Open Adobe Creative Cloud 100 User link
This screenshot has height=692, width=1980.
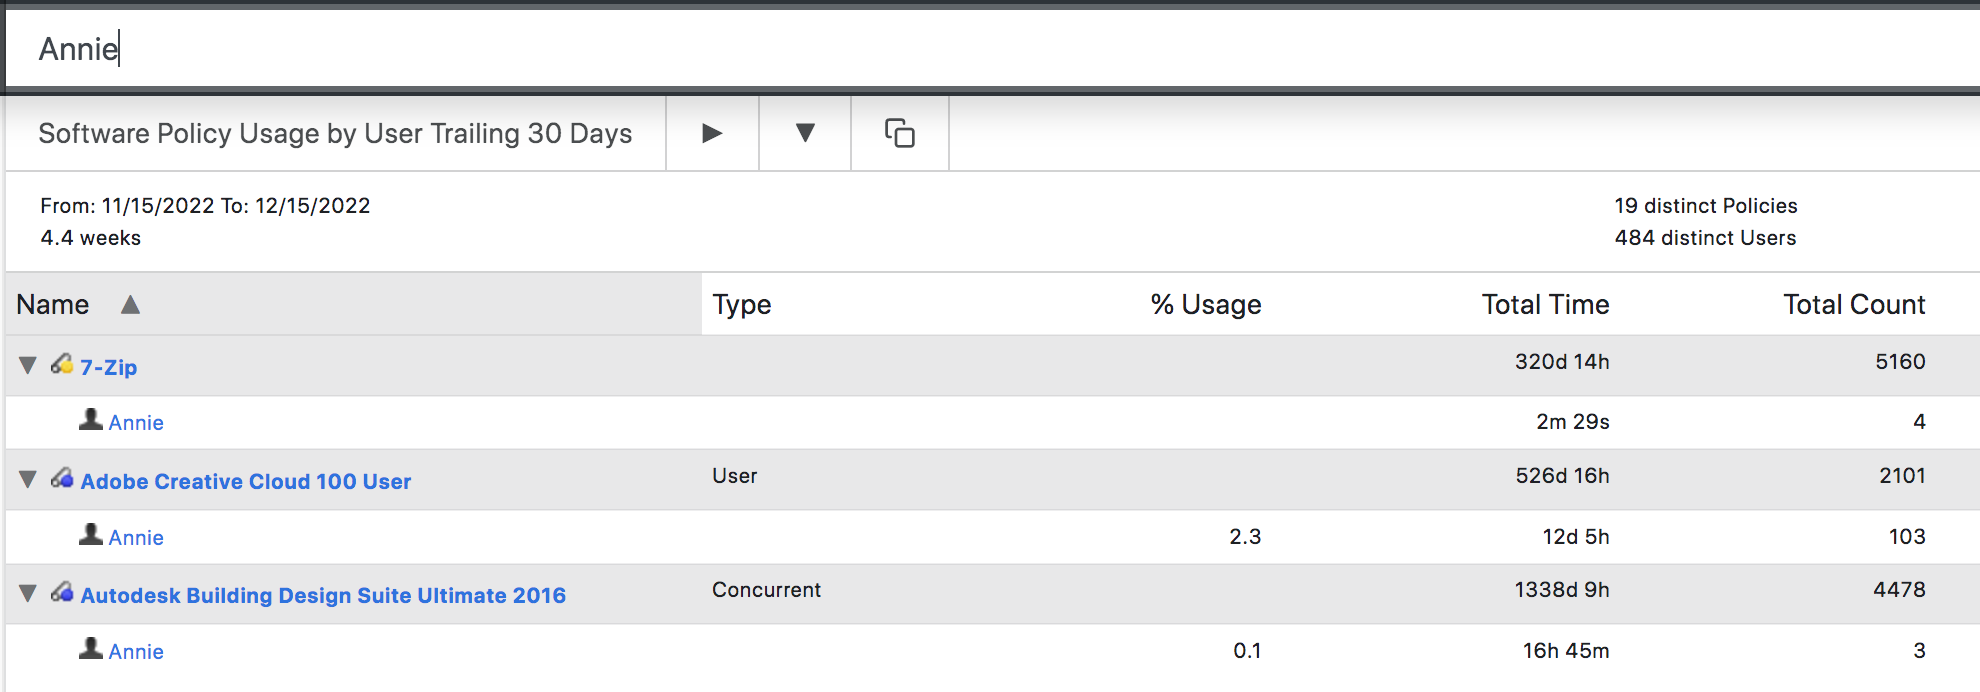coord(246,481)
